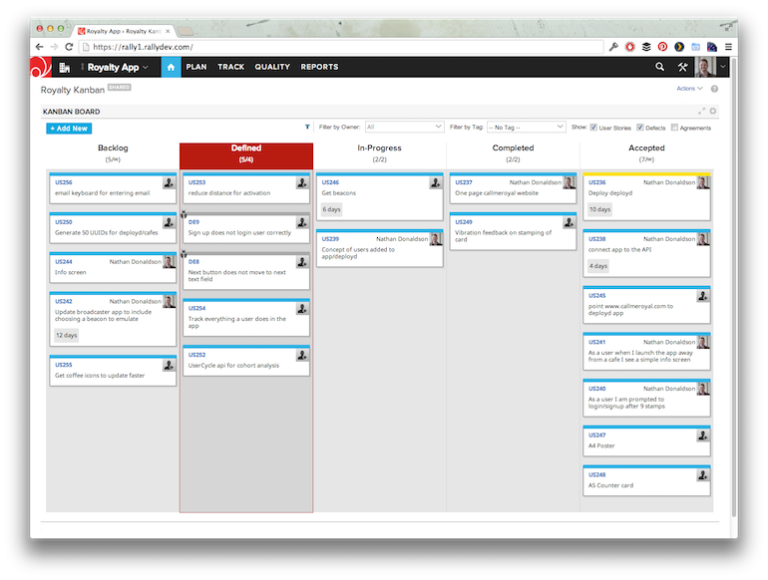The height and width of the screenshot is (580, 768).
Task: Toggle the User Stories checkbox
Action: point(594,128)
